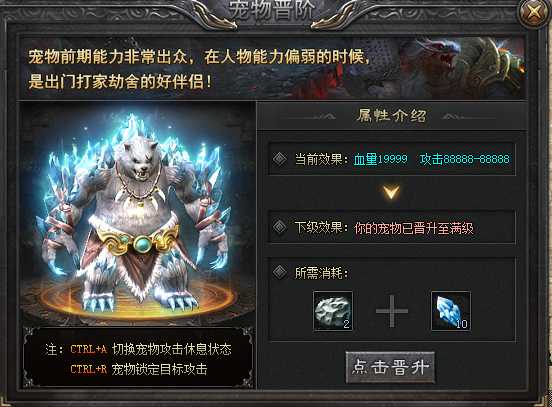Click the diamond icon beside 当前效果
The height and width of the screenshot is (407, 552).
click(280, 159)
